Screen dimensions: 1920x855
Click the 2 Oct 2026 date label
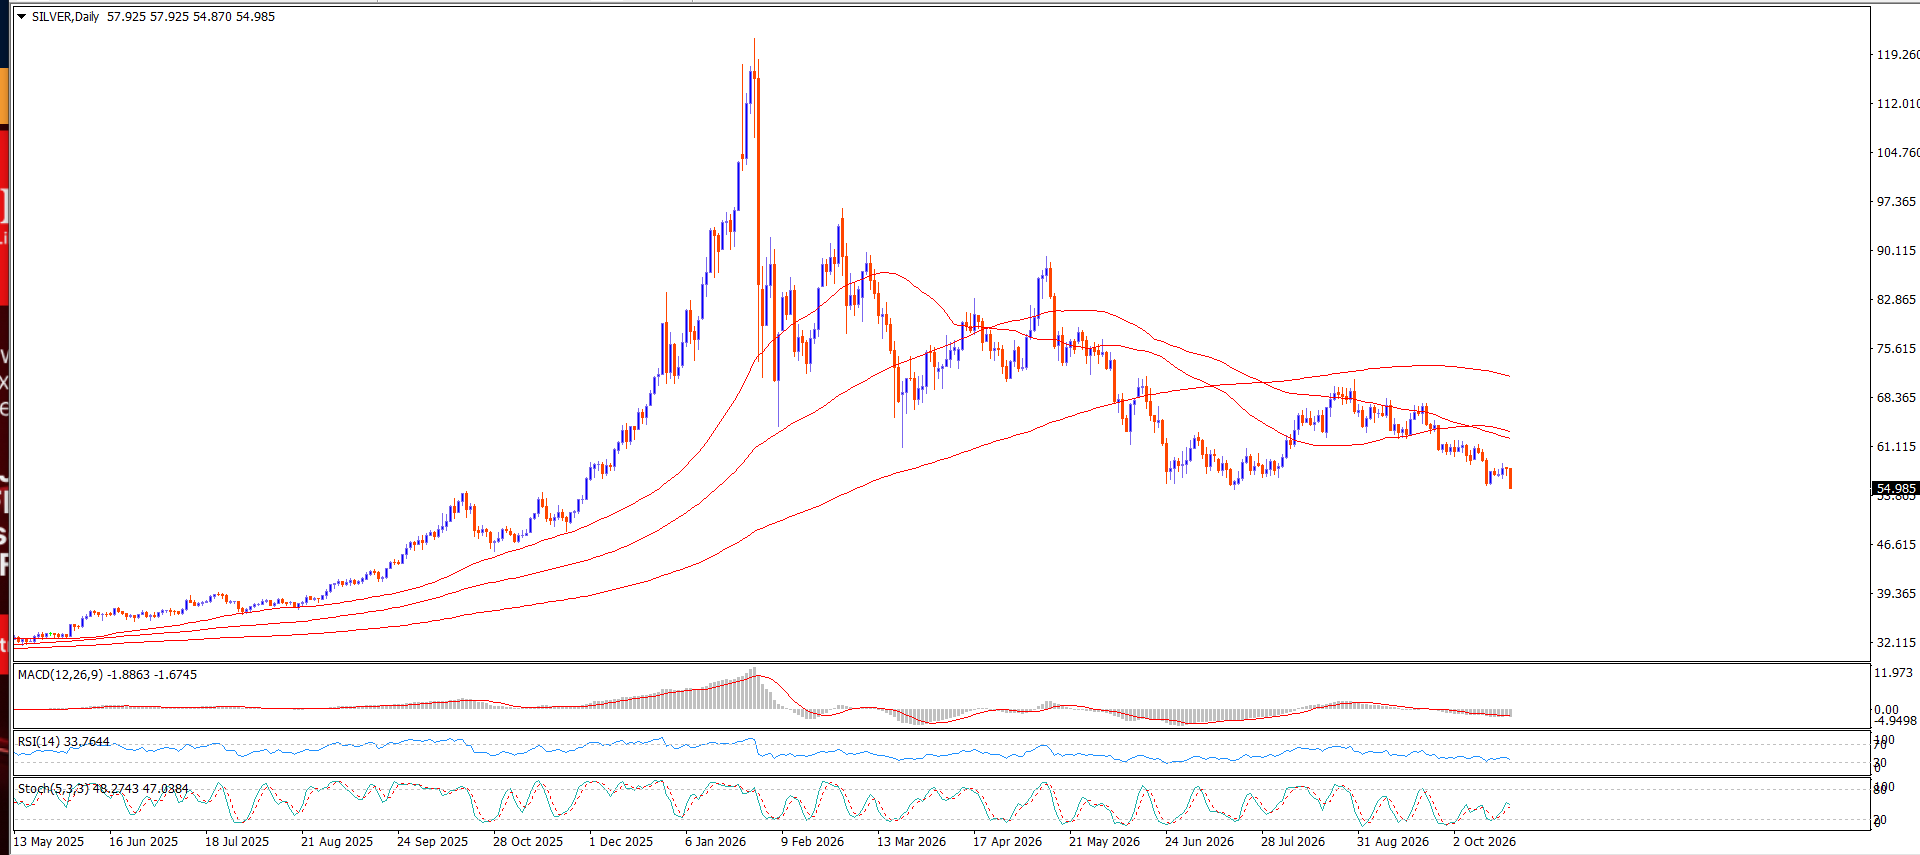click(x=1484, y=842)
